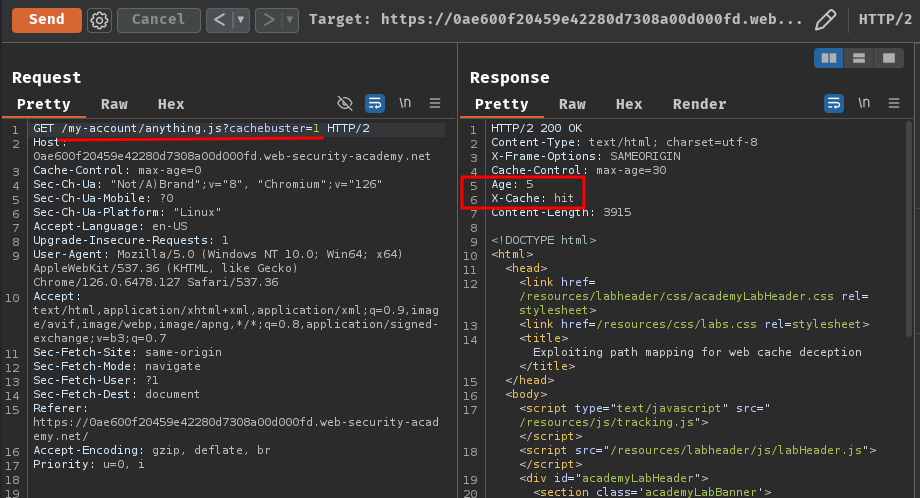Screen dimensions: 920x498
Task: Toggle request hide non-printable eye icon
Action: 345,103
